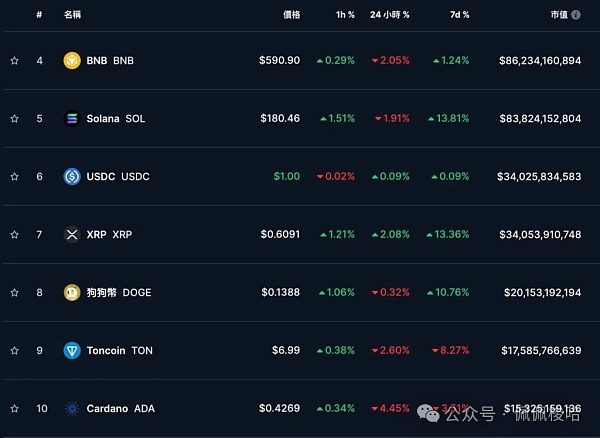Click the Cardano logo icon

click(72, 408)
